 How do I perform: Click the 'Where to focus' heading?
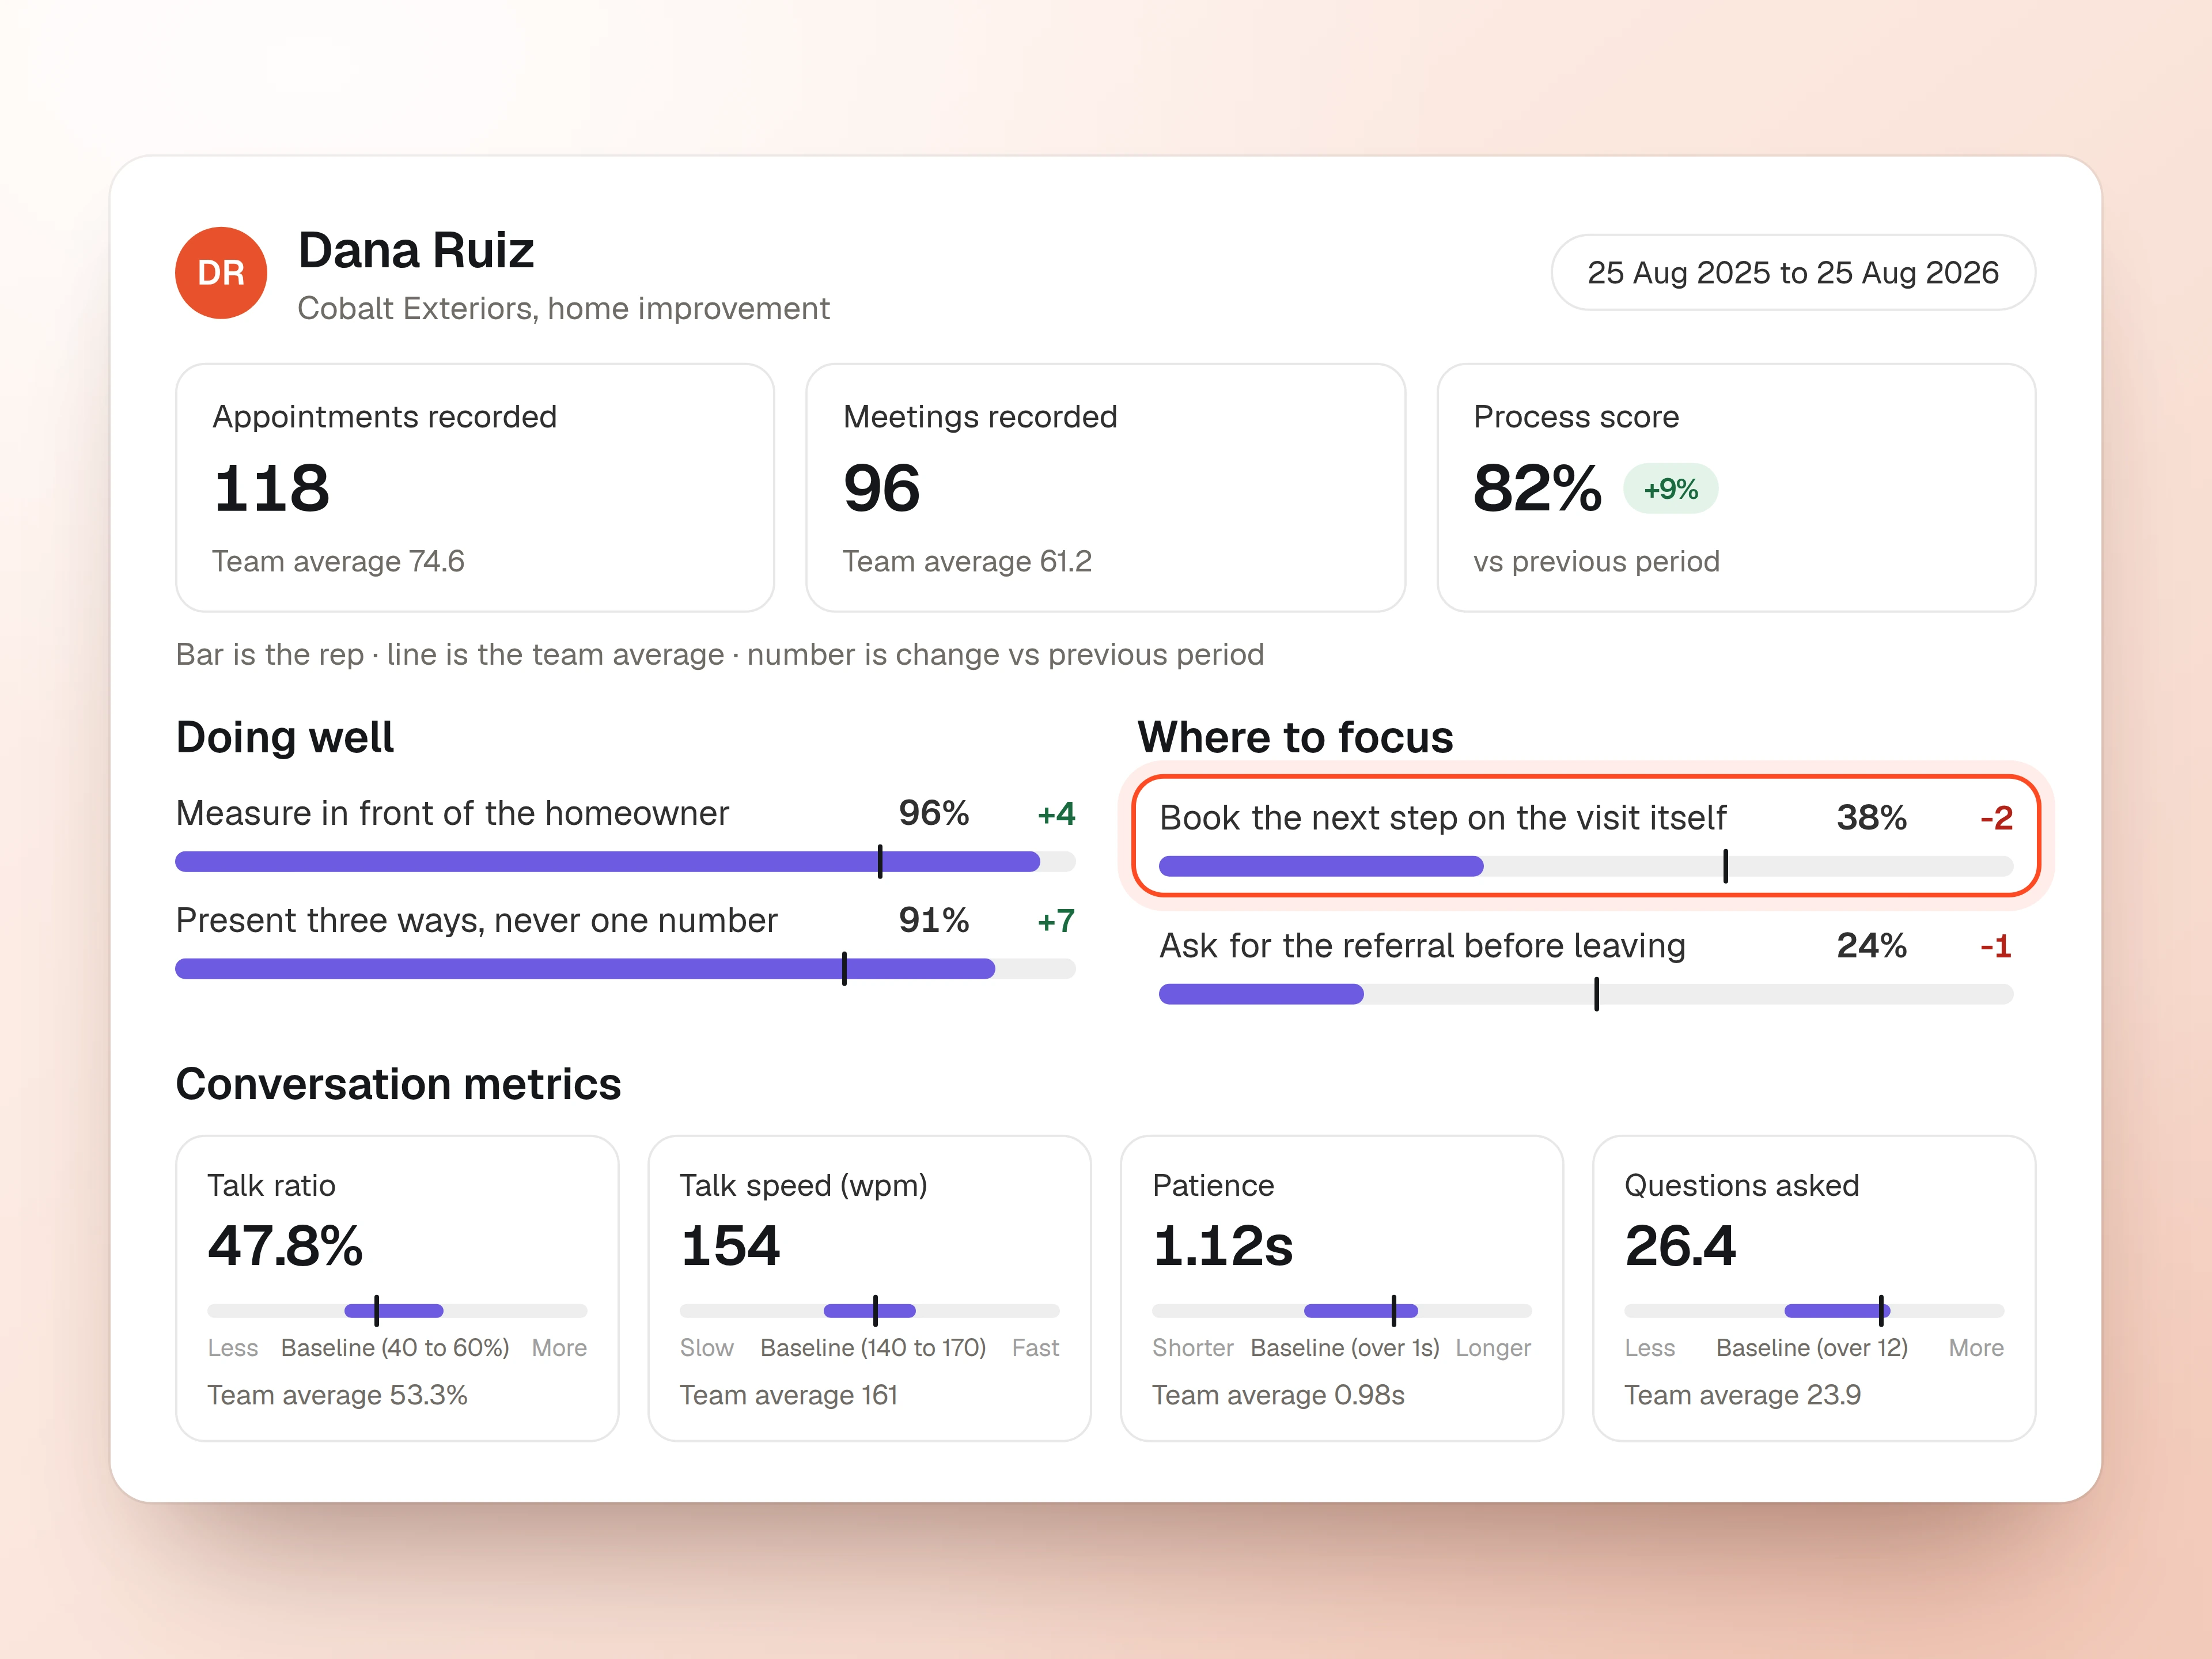pyautogui.click(x=1295, y=737)
